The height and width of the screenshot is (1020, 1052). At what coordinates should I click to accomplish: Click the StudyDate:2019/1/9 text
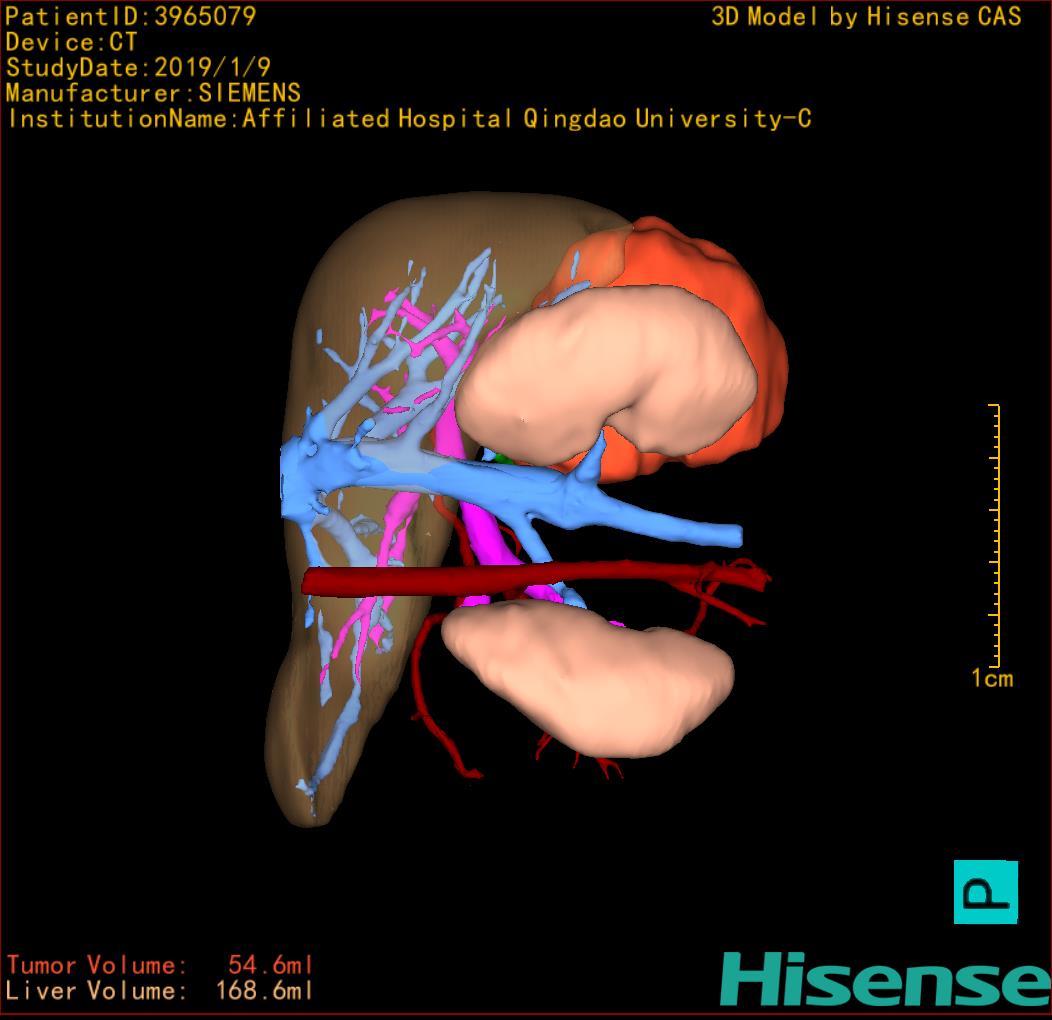(x=138, y=67)
